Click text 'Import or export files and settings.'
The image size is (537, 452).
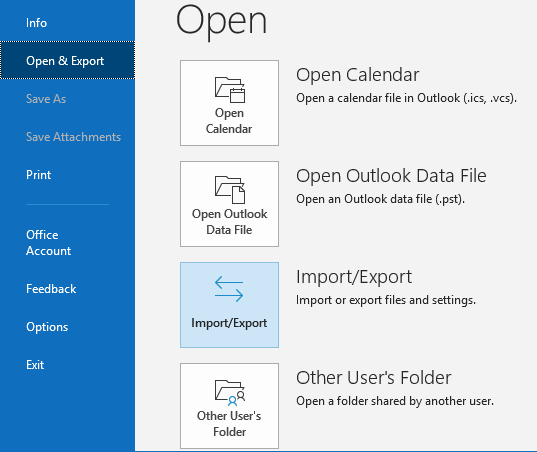click(x=386, y=300)
